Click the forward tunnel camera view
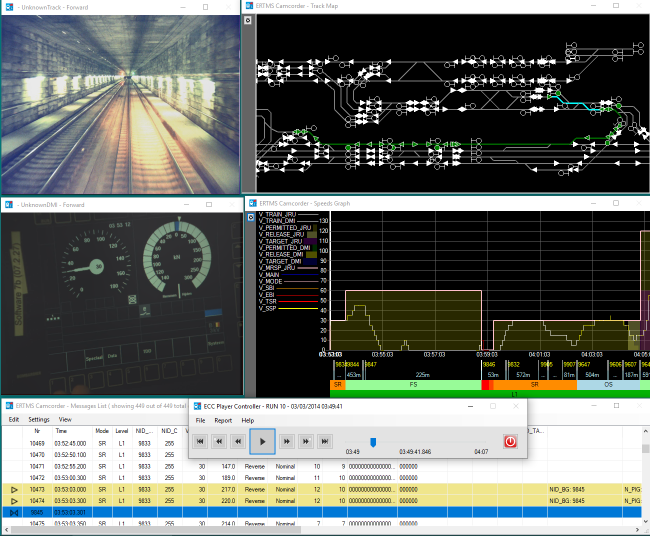Viewport: 650px width, 536px height. point(120,104)
